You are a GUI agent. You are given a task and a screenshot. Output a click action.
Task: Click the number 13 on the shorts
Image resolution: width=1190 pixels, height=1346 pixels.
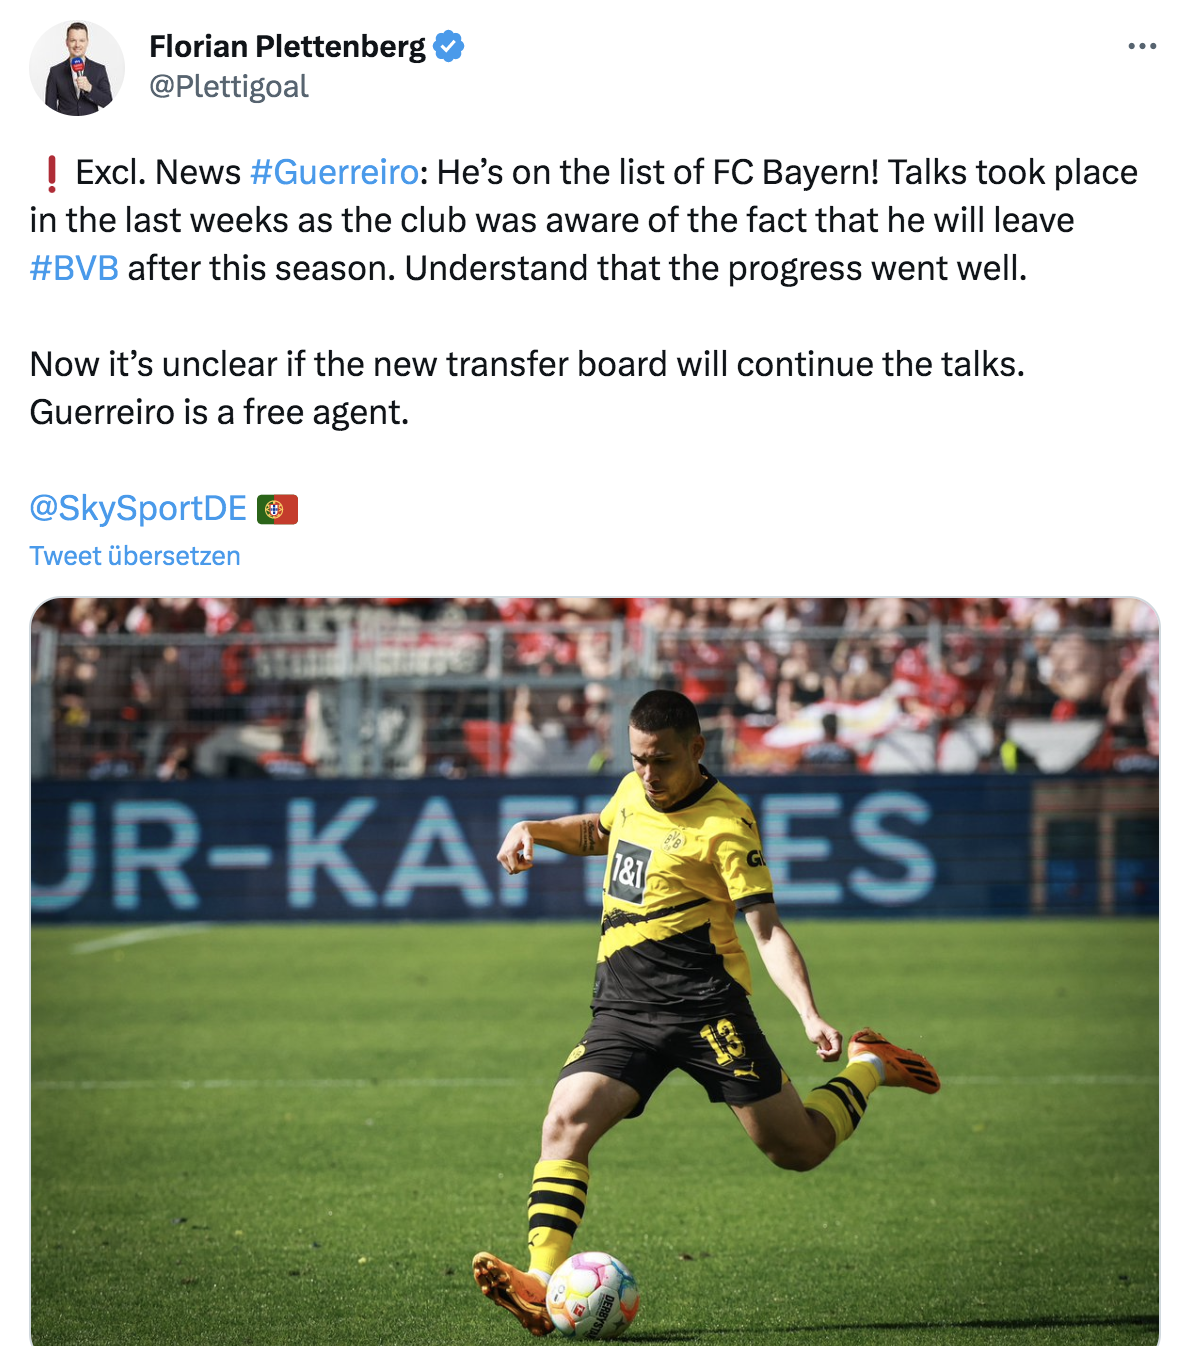724,1040
